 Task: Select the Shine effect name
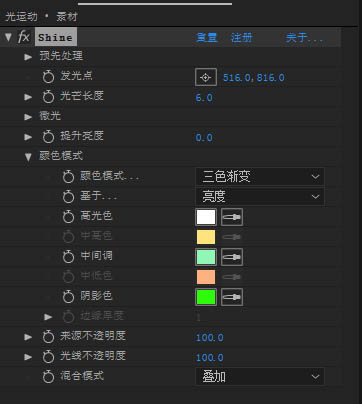coord(55,37)
